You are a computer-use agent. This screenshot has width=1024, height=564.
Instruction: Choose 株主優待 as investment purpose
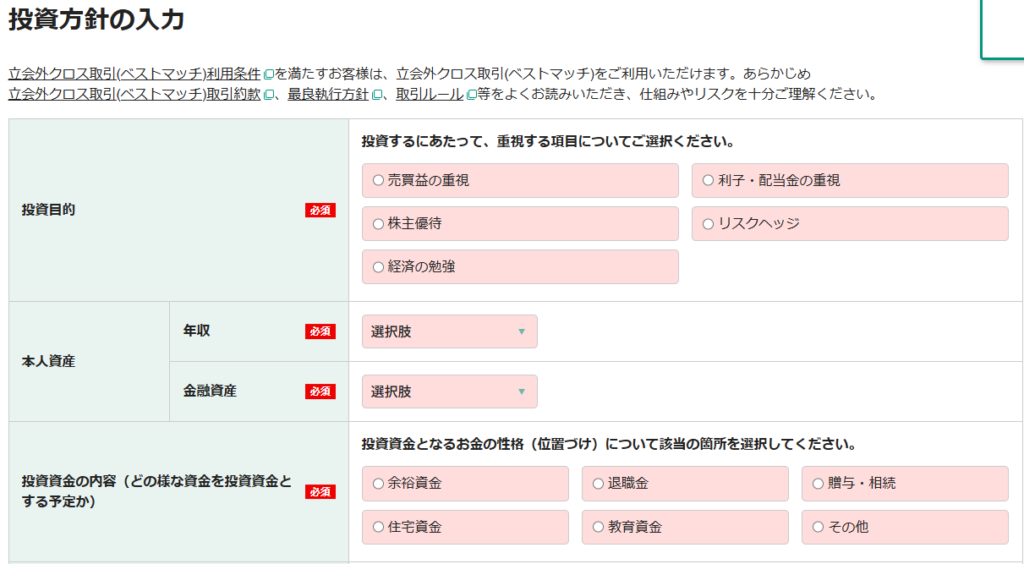[x=378, y=224]
